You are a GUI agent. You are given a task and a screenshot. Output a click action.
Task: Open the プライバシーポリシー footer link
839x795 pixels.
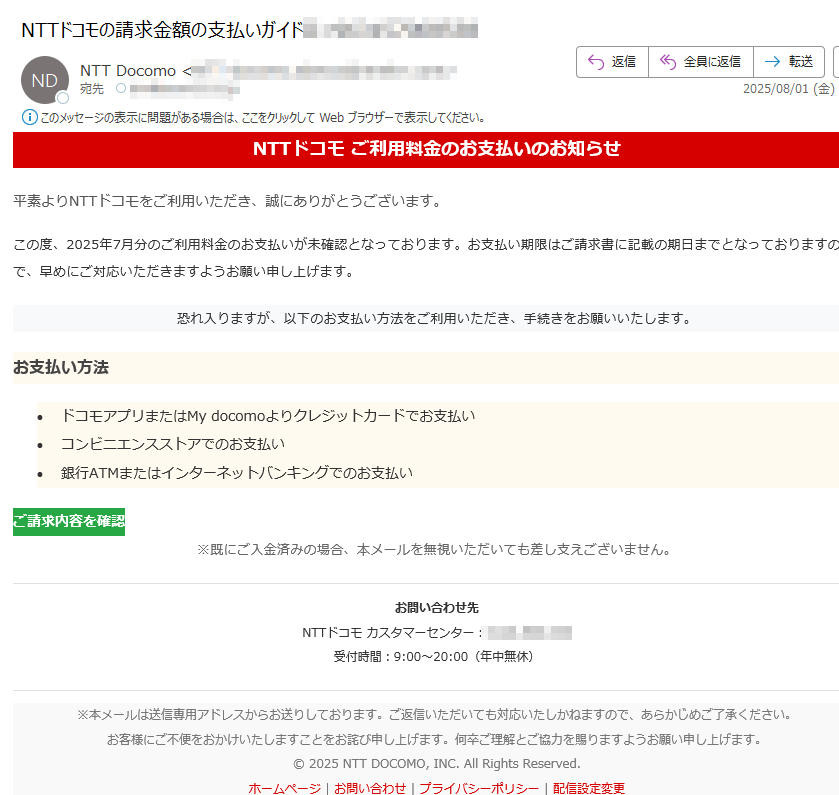479,788
